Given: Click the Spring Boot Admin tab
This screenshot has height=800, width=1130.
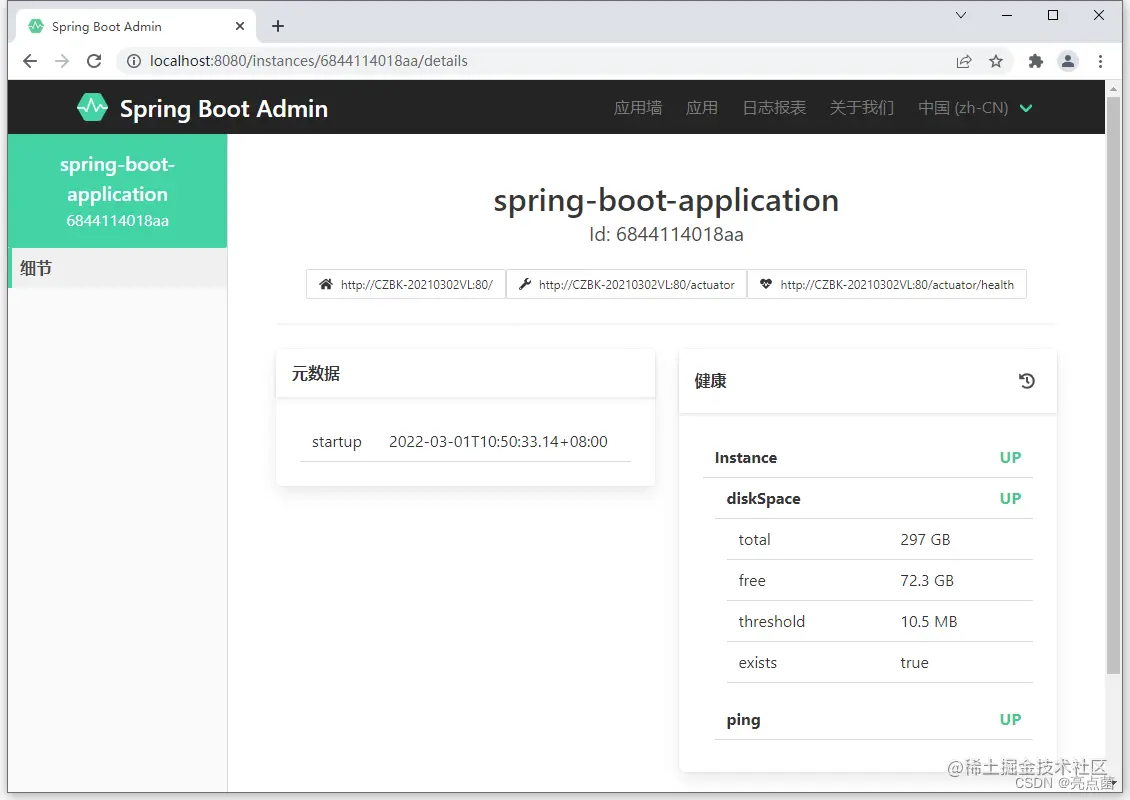Looking at the screenshot, I should (135, 26).
